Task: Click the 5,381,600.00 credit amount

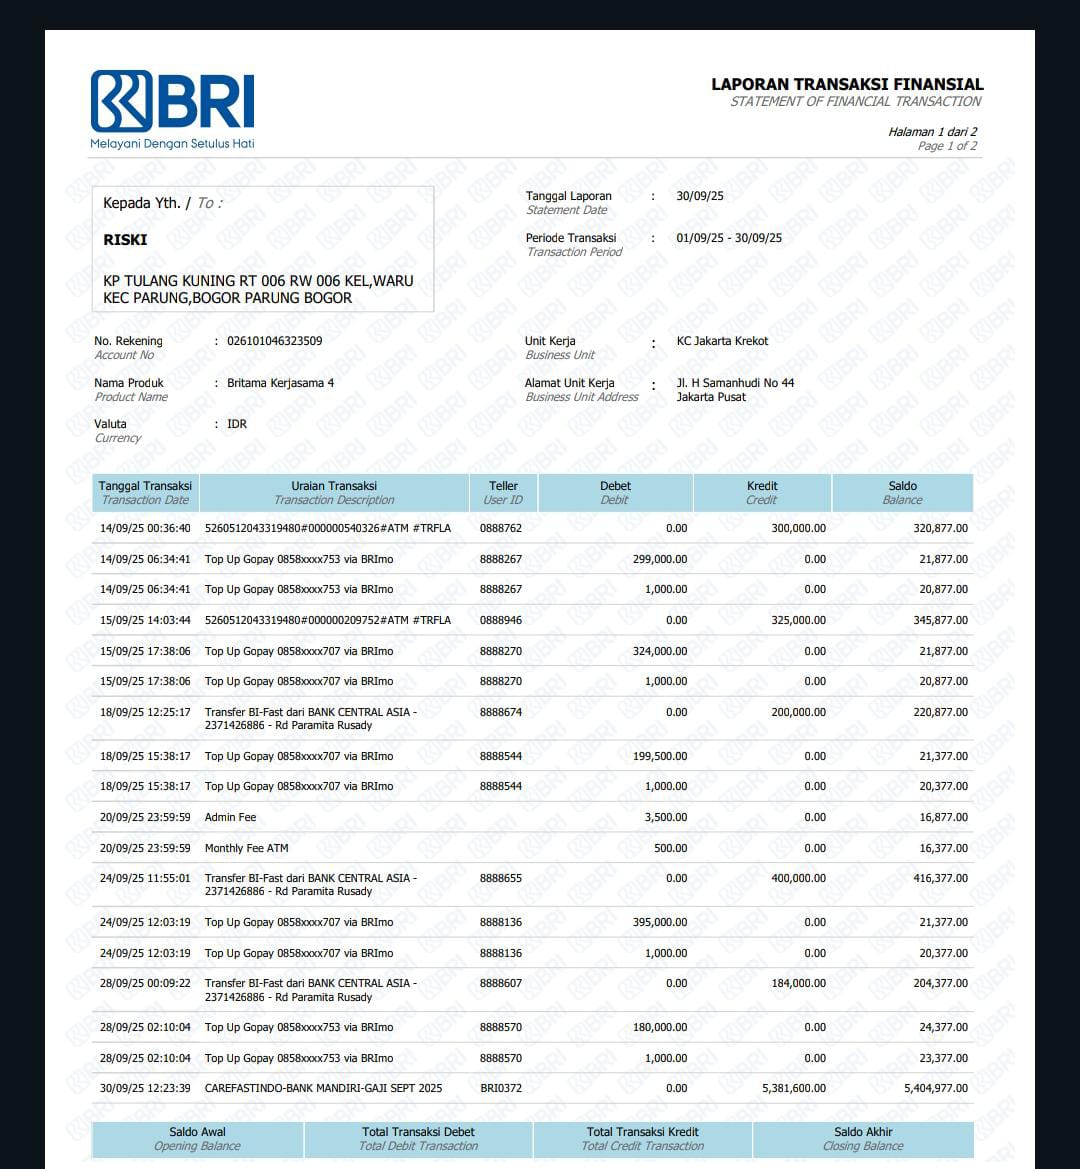Action: [x=793, y=1088]
